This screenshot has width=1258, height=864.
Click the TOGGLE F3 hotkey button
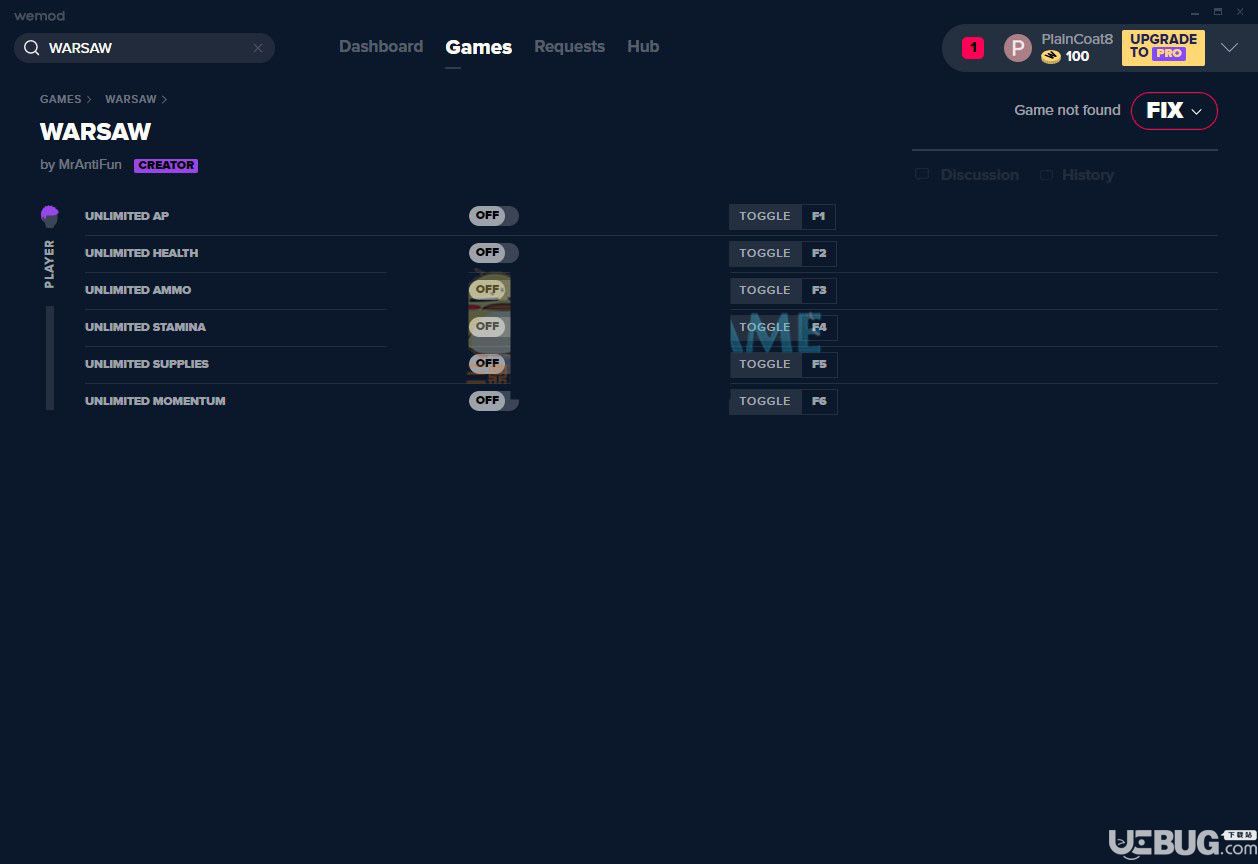(782, 290)
